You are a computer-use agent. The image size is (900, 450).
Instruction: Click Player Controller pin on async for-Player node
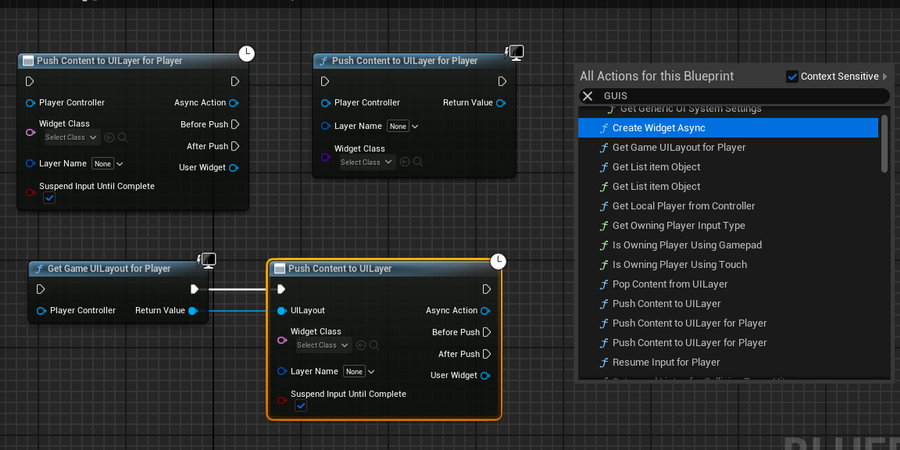pyautogui.click(x=30, y=103)
